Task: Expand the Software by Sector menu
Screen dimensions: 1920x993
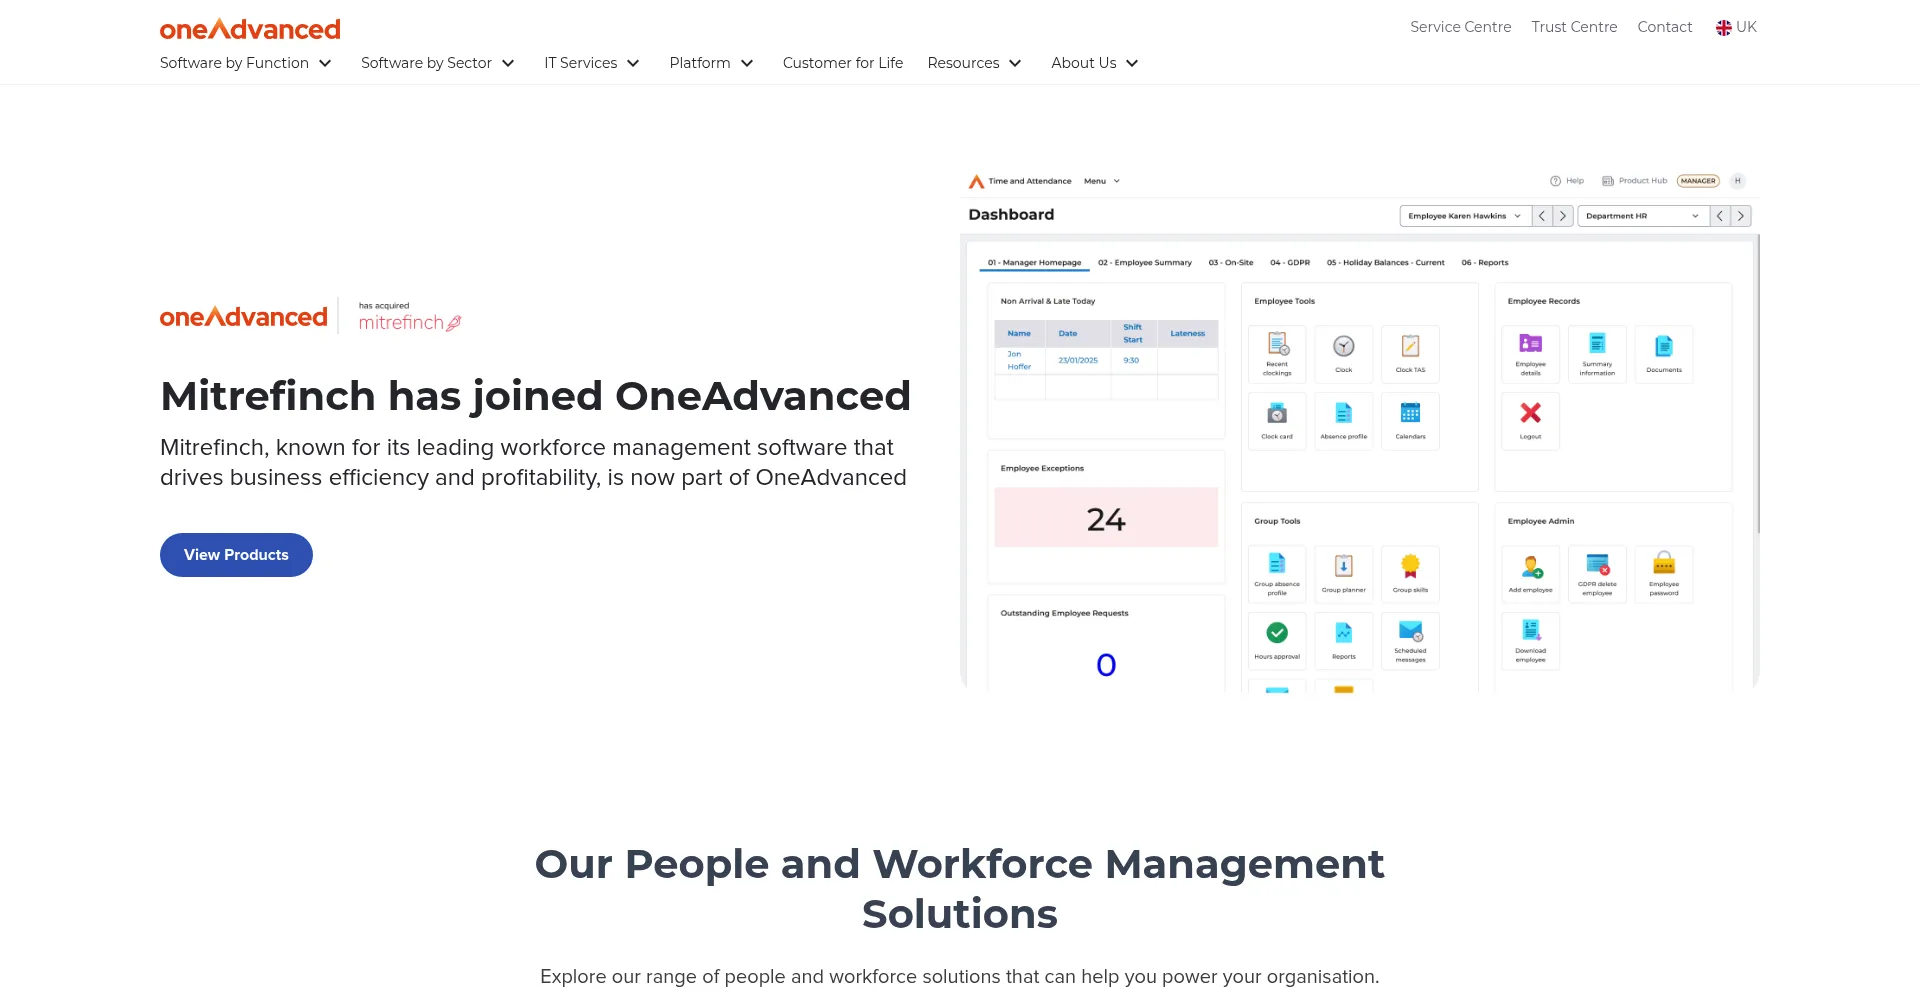Action: (x=438, y=63)
